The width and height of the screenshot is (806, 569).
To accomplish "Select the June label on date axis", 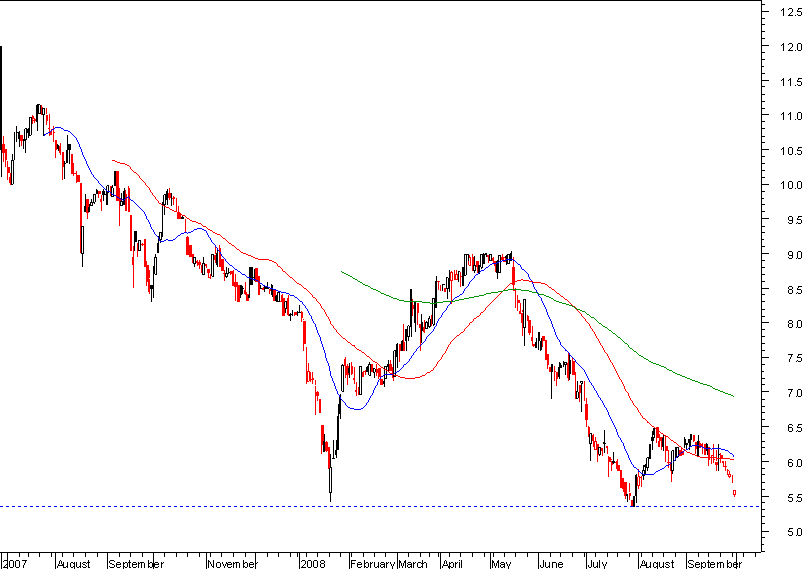I will coord(552,564).
